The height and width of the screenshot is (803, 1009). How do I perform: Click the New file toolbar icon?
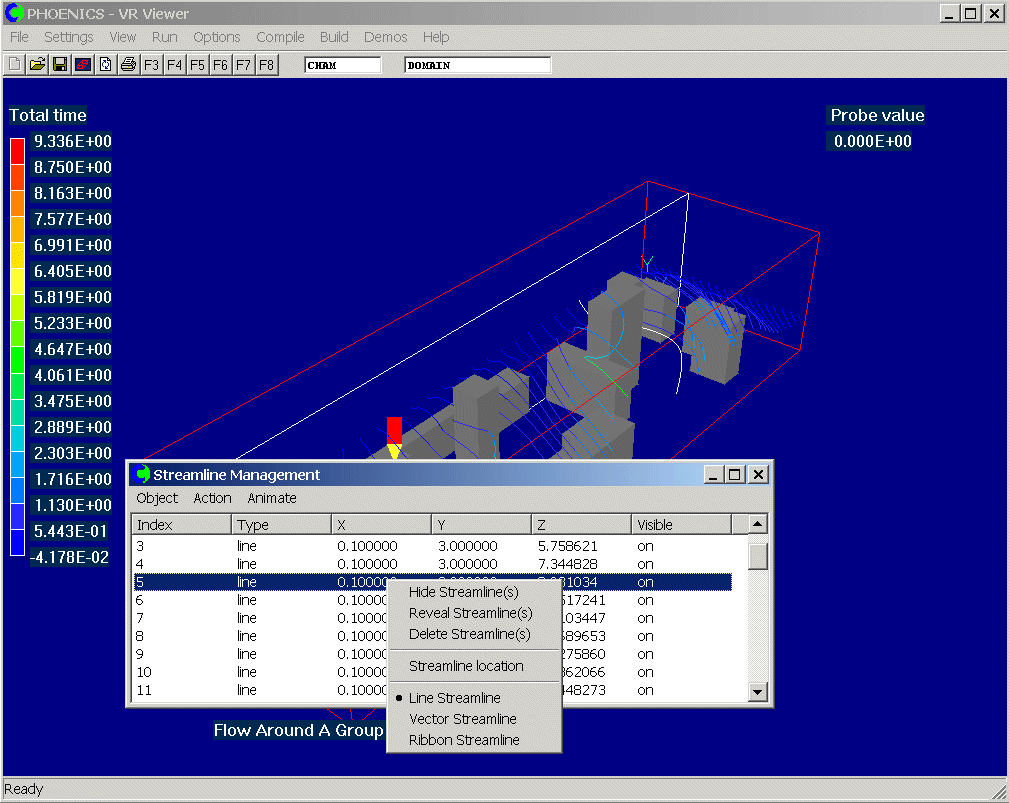15,64
